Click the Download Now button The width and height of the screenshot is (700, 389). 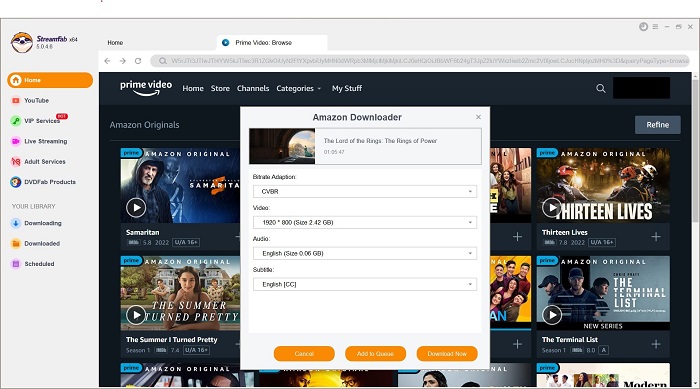coord(447,353)
